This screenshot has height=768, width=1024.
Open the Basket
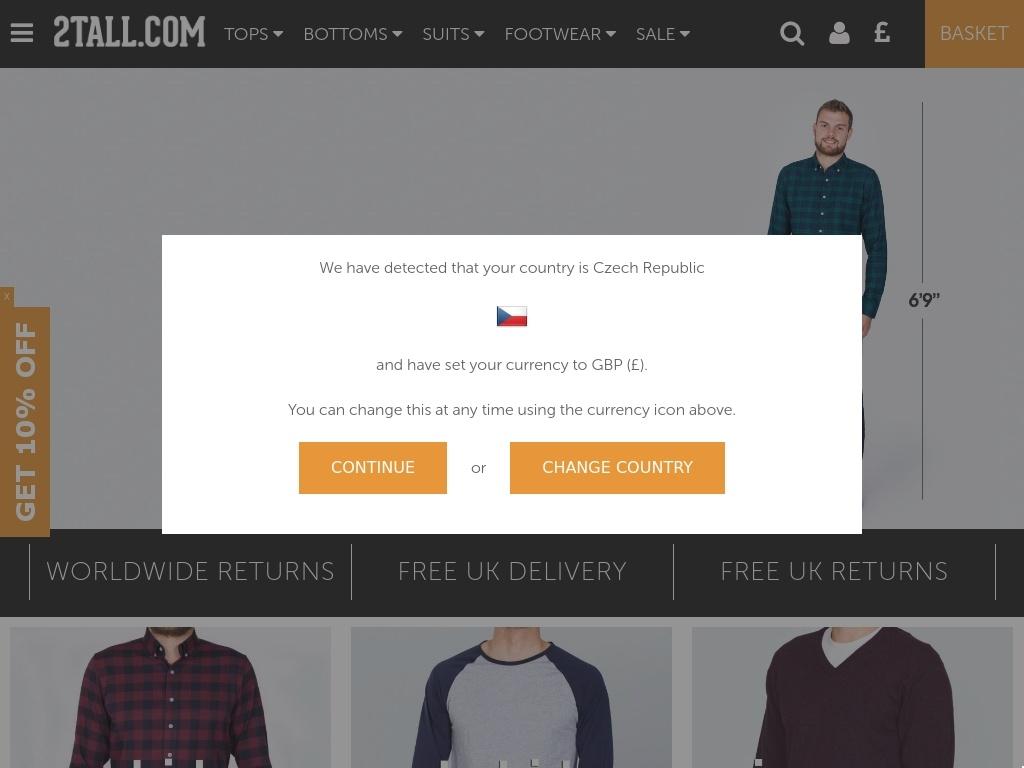click(974, 33)
